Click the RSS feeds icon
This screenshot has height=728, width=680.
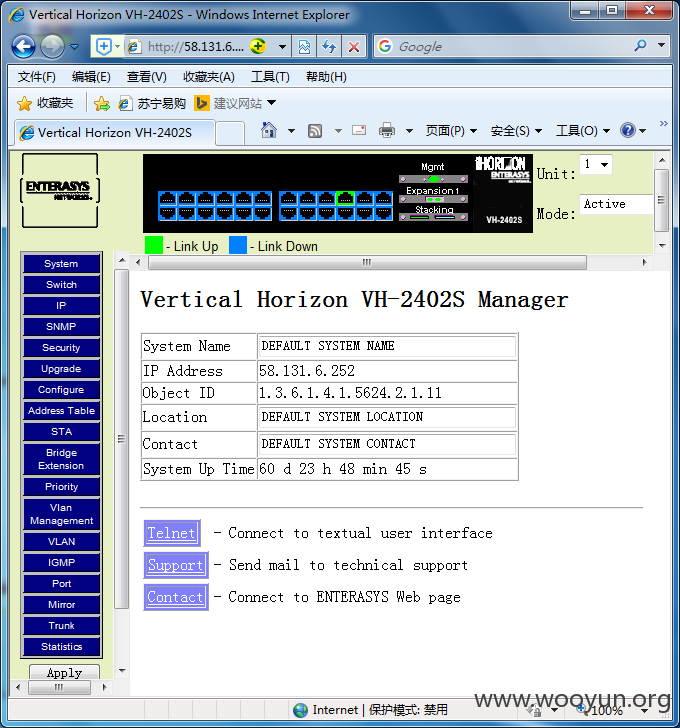pos(315,131)
